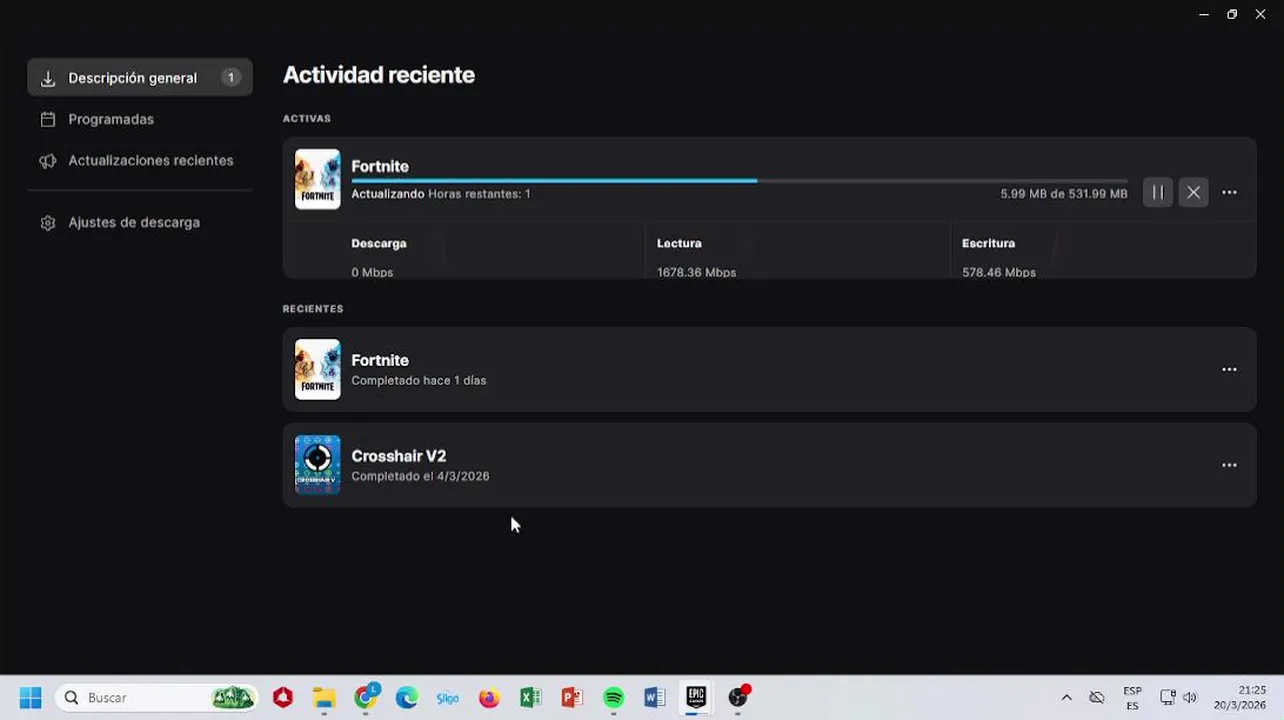Open the clock and date 21:25
Viewport: 1284px width, 720px height.
pos(1240,698)
